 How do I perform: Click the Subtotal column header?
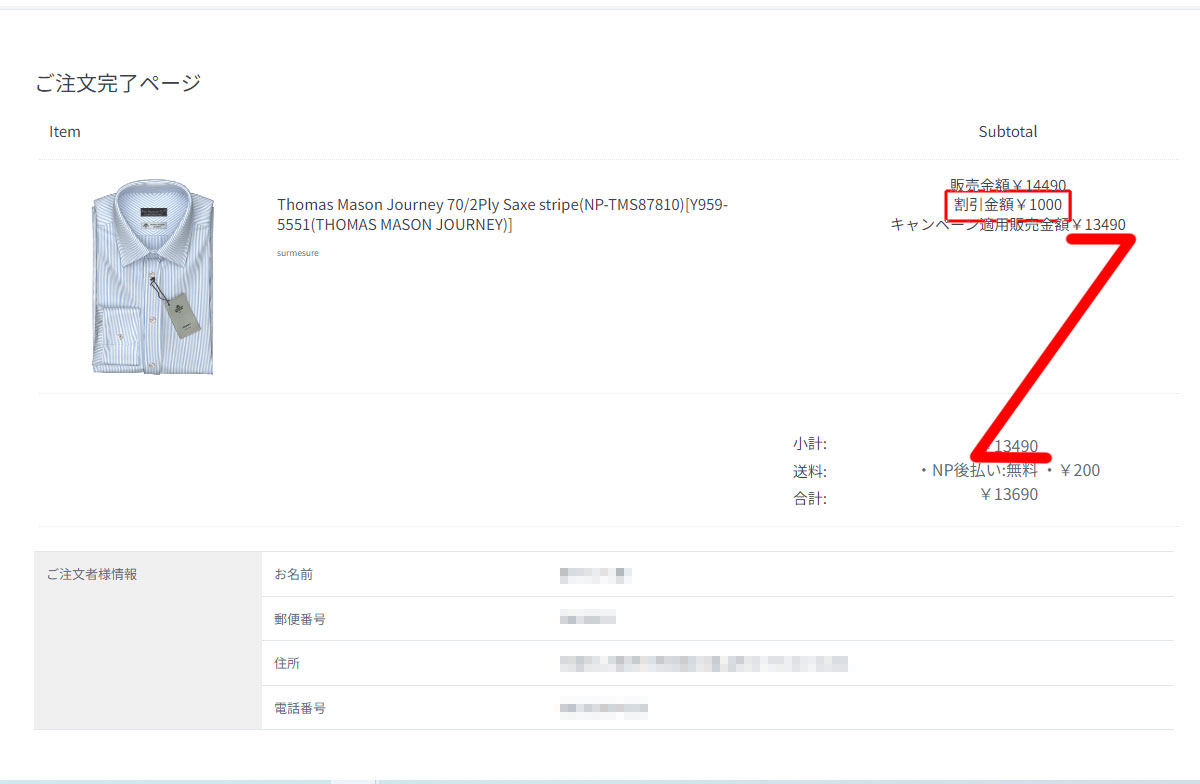1007,132
